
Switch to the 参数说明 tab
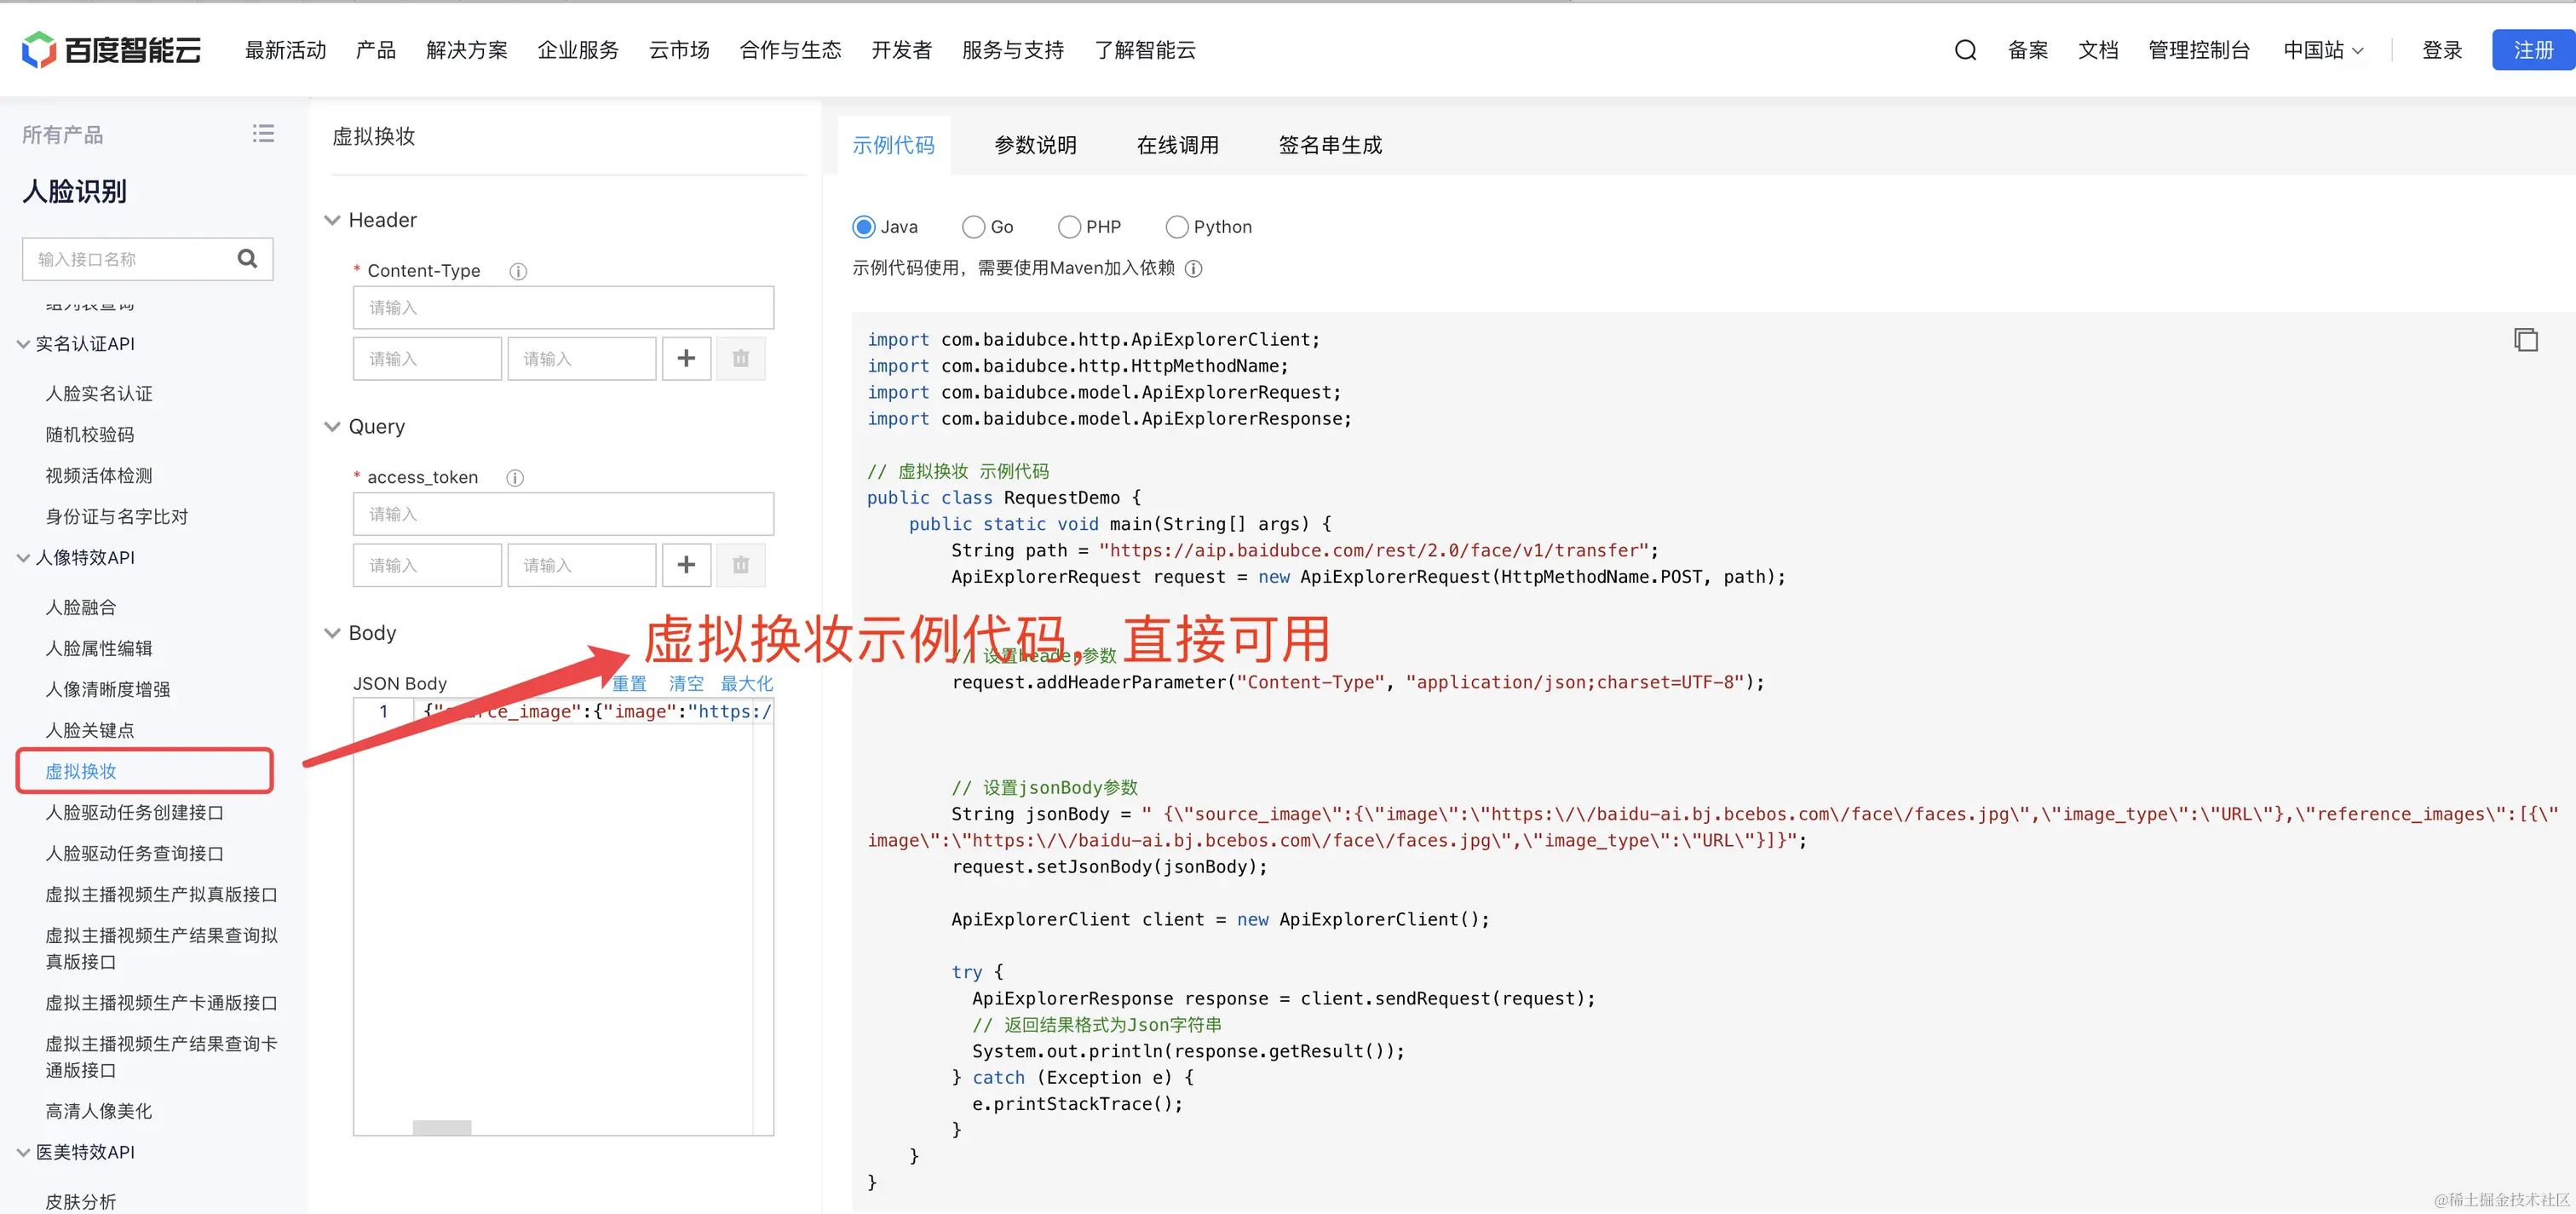[1035, 145]
